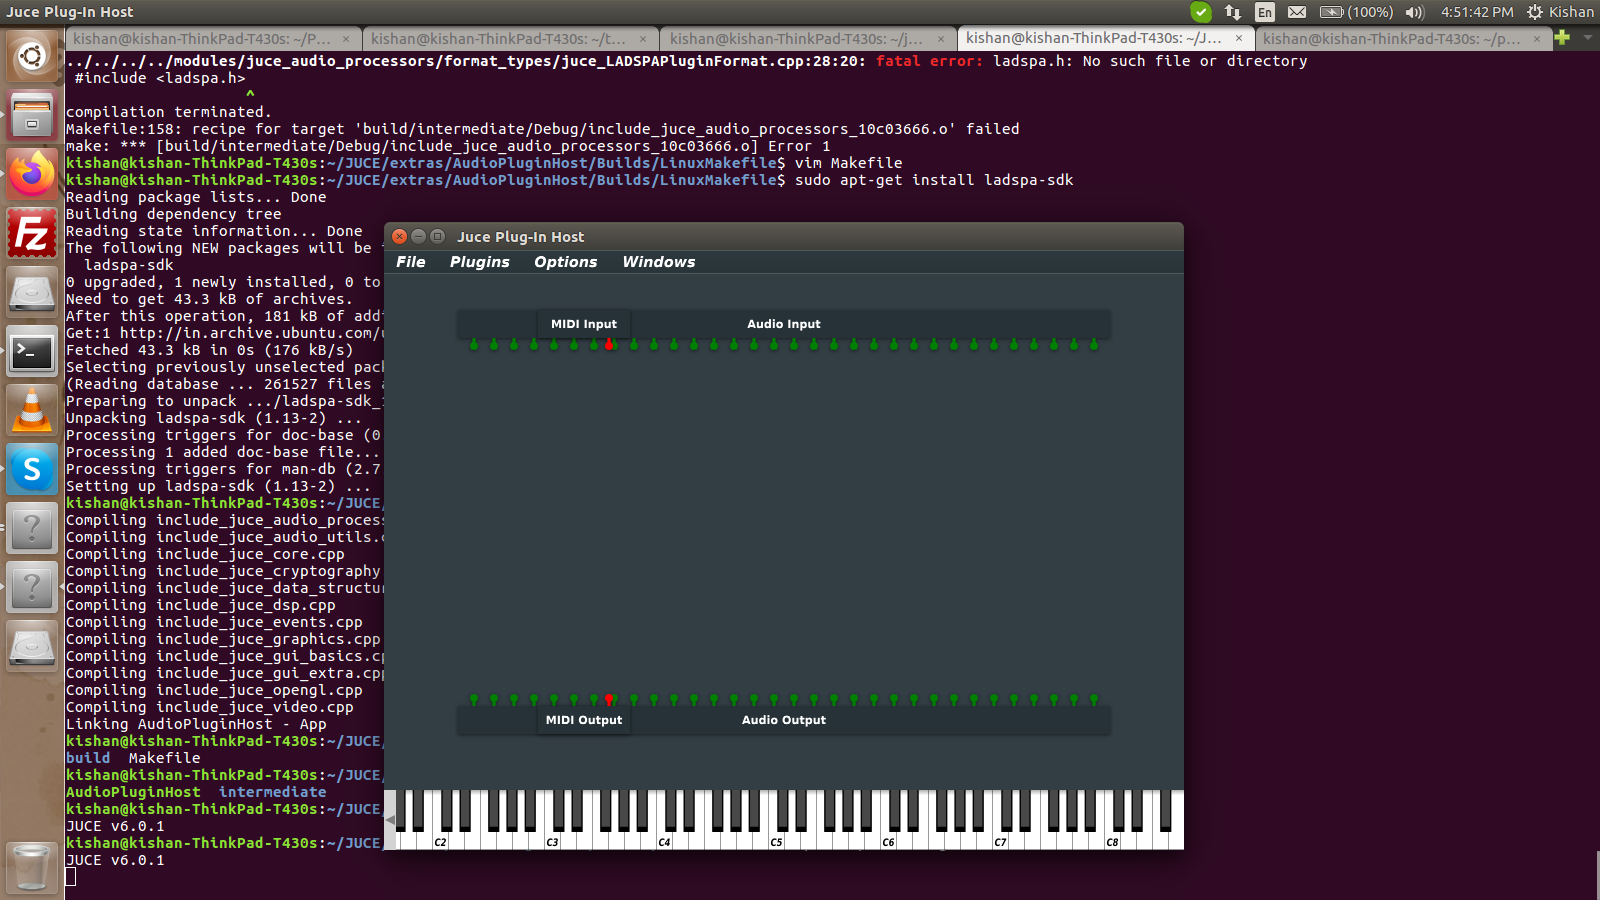Open the En keyboard layout indicator

point(1265,12)
